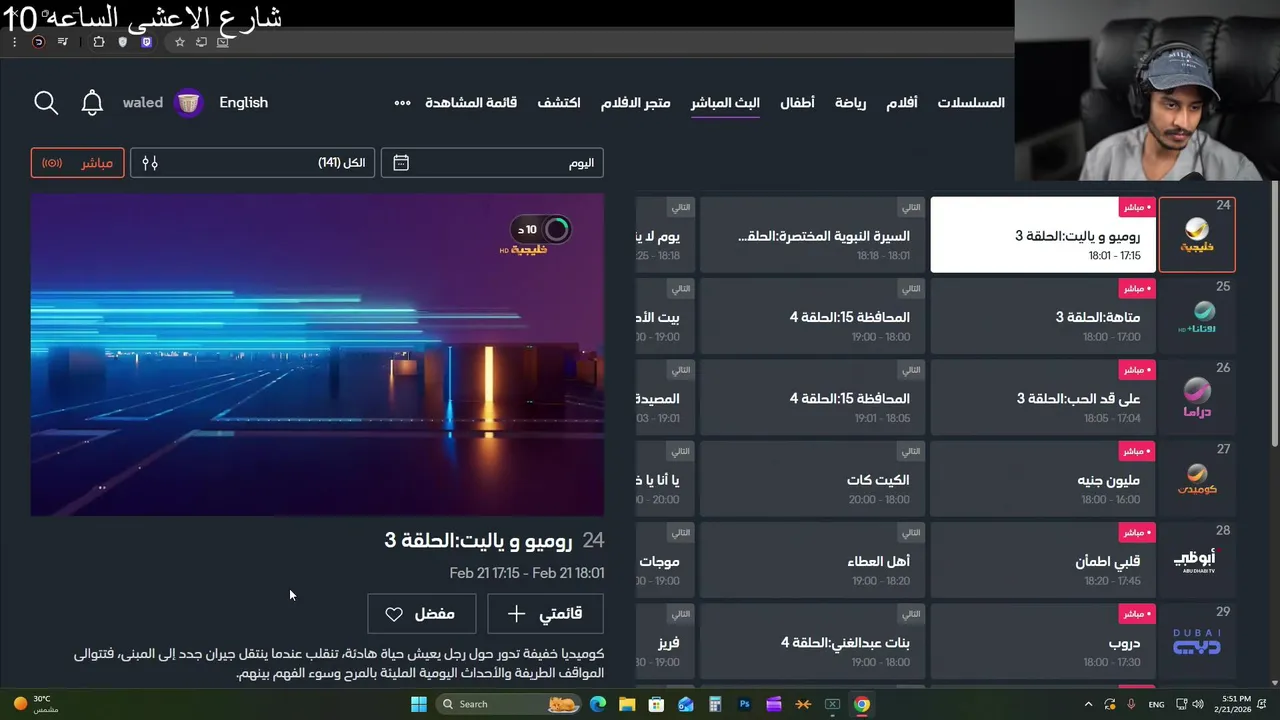Image resolution: width=1280 pixels, height=720 pixels.
Task: Select next program بنات عبدالغني:الحلقة 4
Action: tap(812, 641)
